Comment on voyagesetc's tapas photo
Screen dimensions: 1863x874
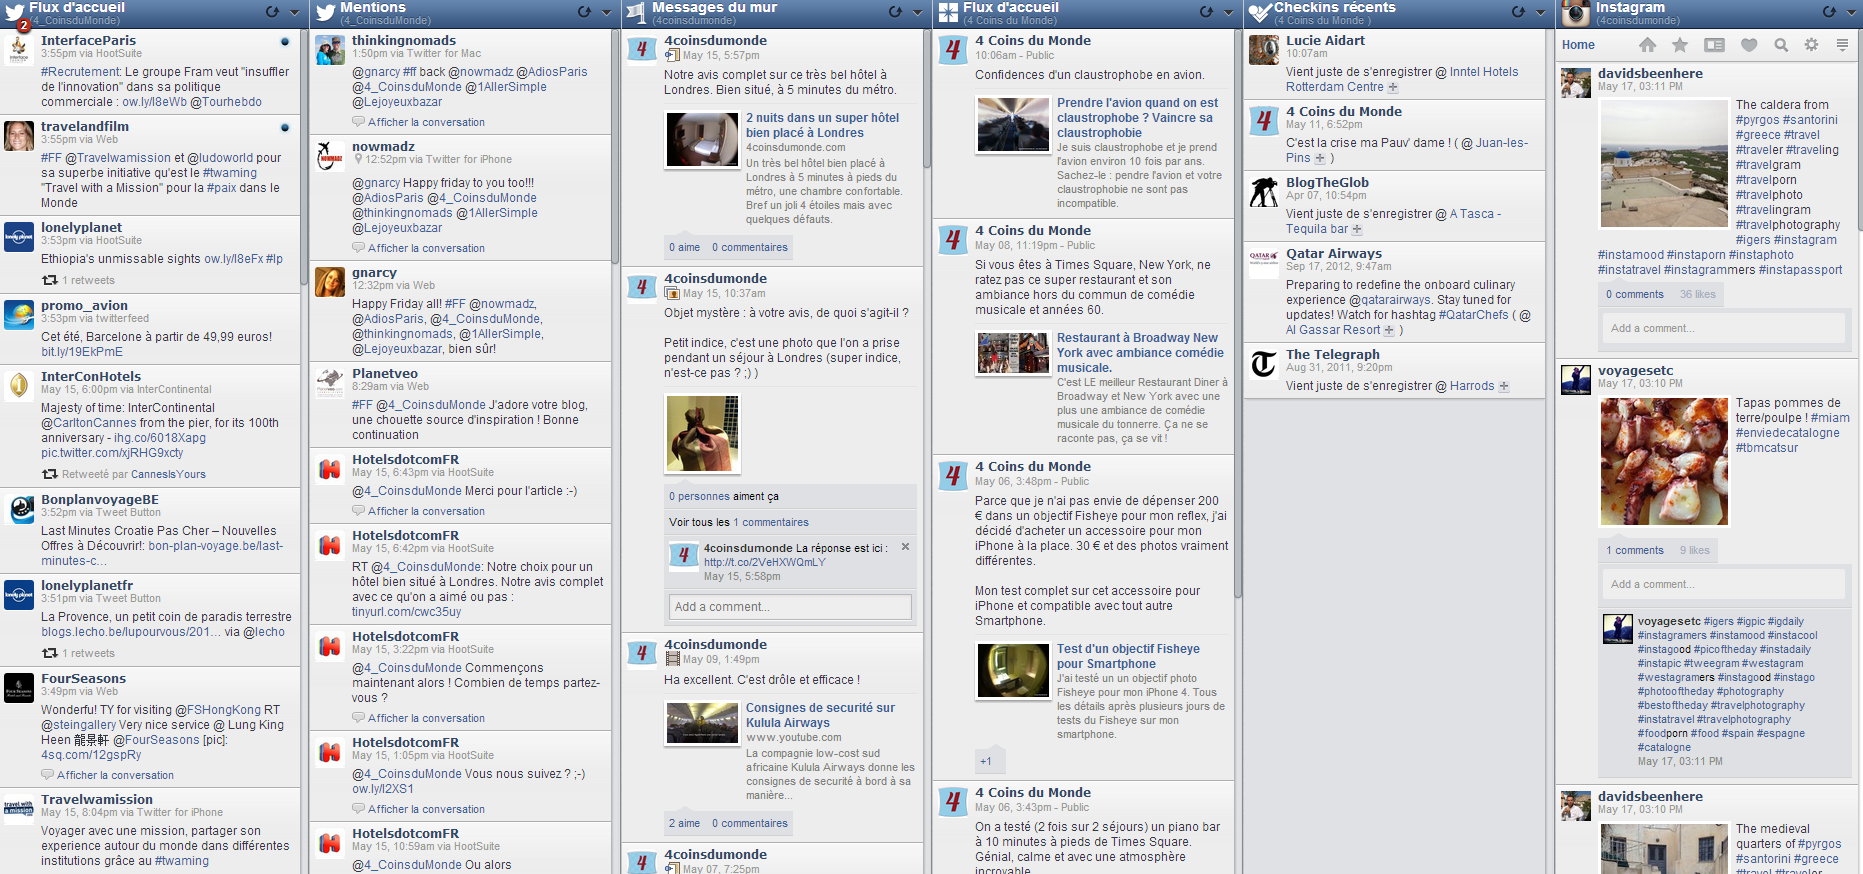click(1725, 585)
